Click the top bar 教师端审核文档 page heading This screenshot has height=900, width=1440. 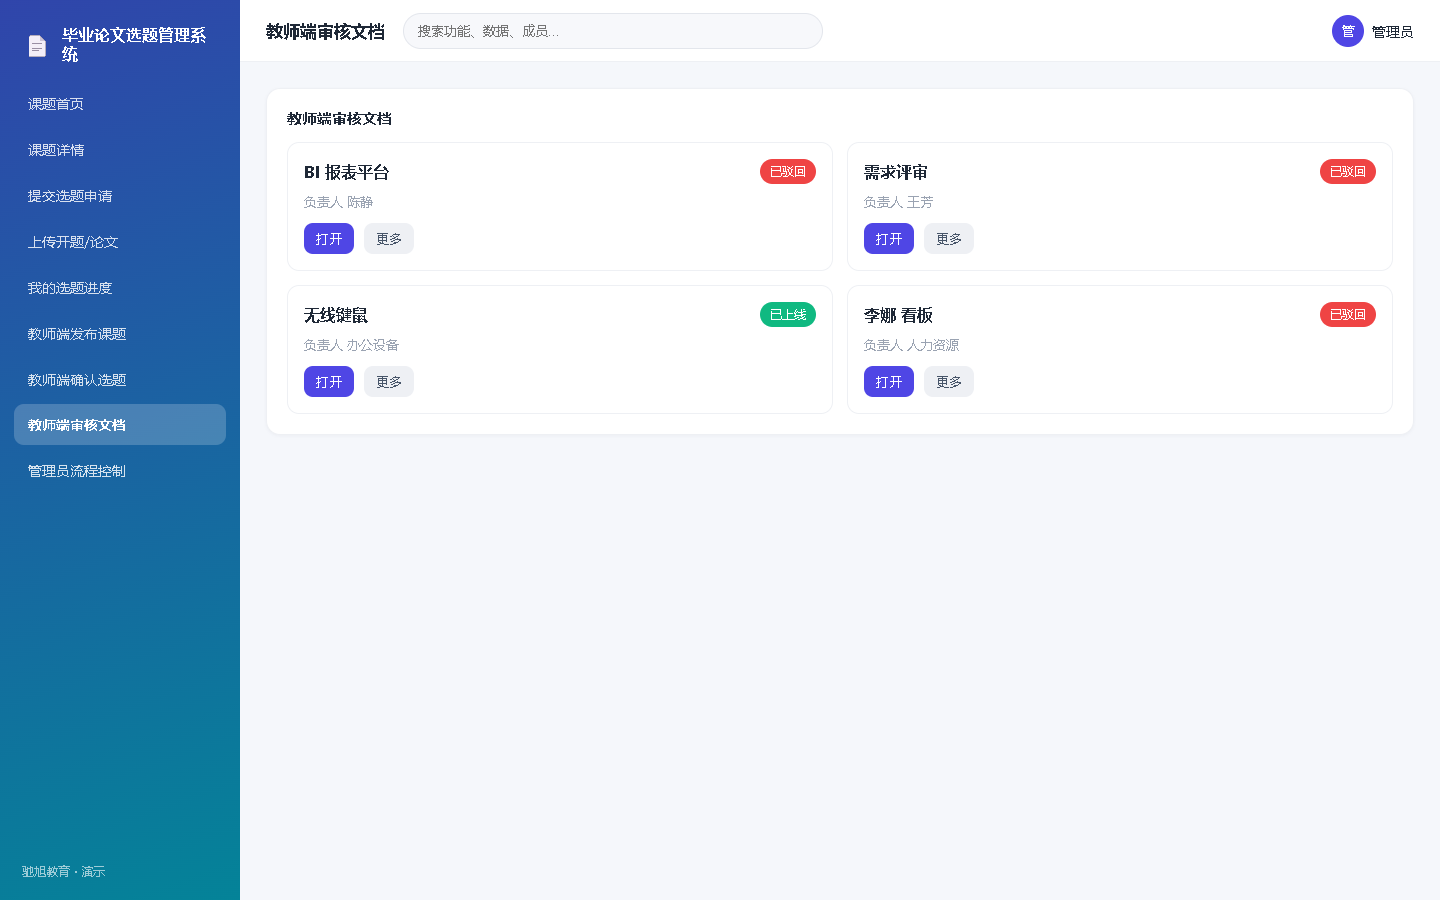[x=325, y=32]
